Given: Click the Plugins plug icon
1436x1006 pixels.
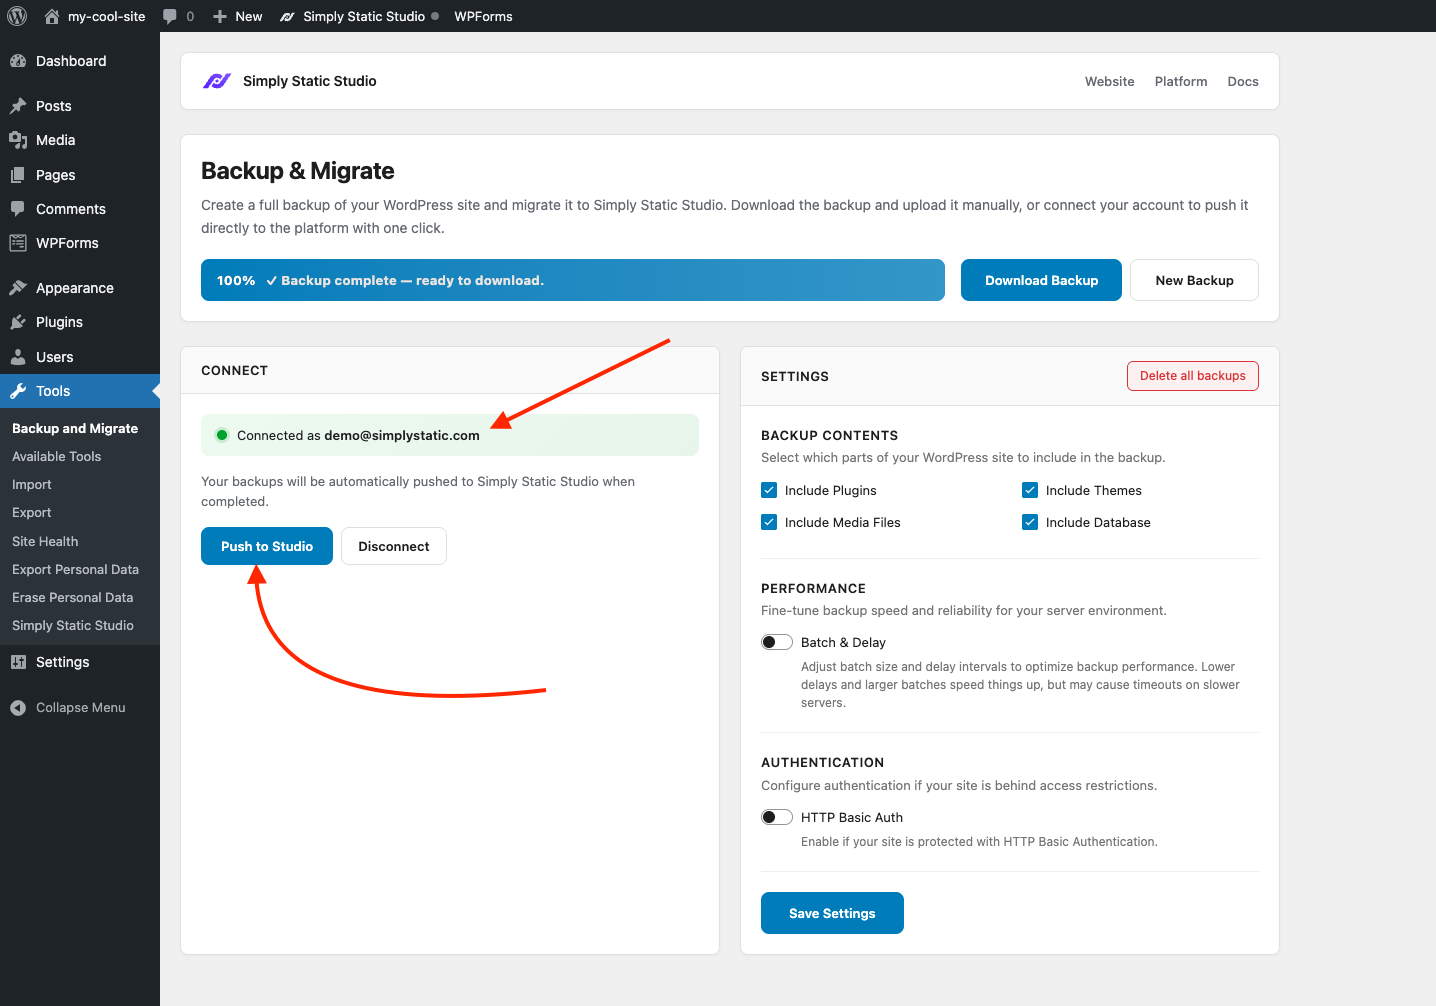Looking at the screenshot, I should [x=18, y=322].
